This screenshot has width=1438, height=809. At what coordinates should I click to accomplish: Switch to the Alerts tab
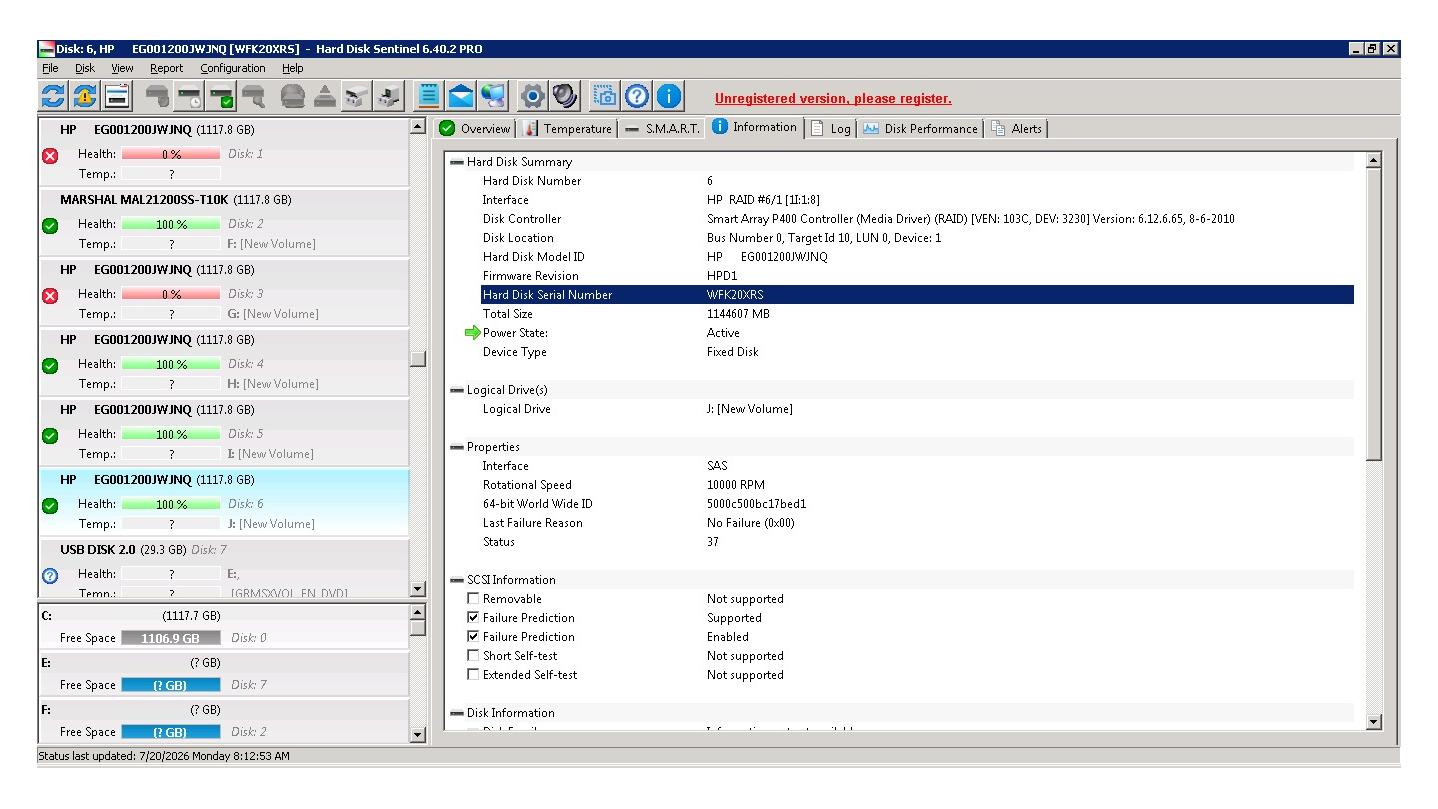1017,128
